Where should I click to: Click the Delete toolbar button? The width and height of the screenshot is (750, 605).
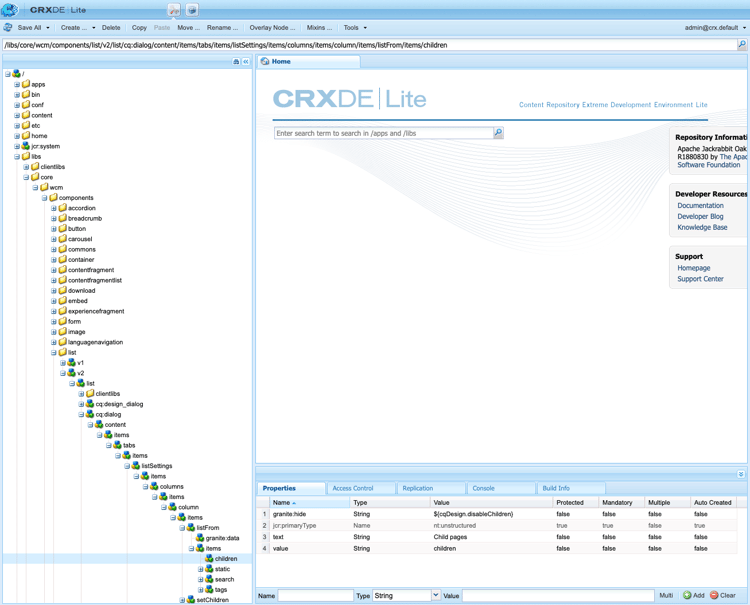pos(111,28)
